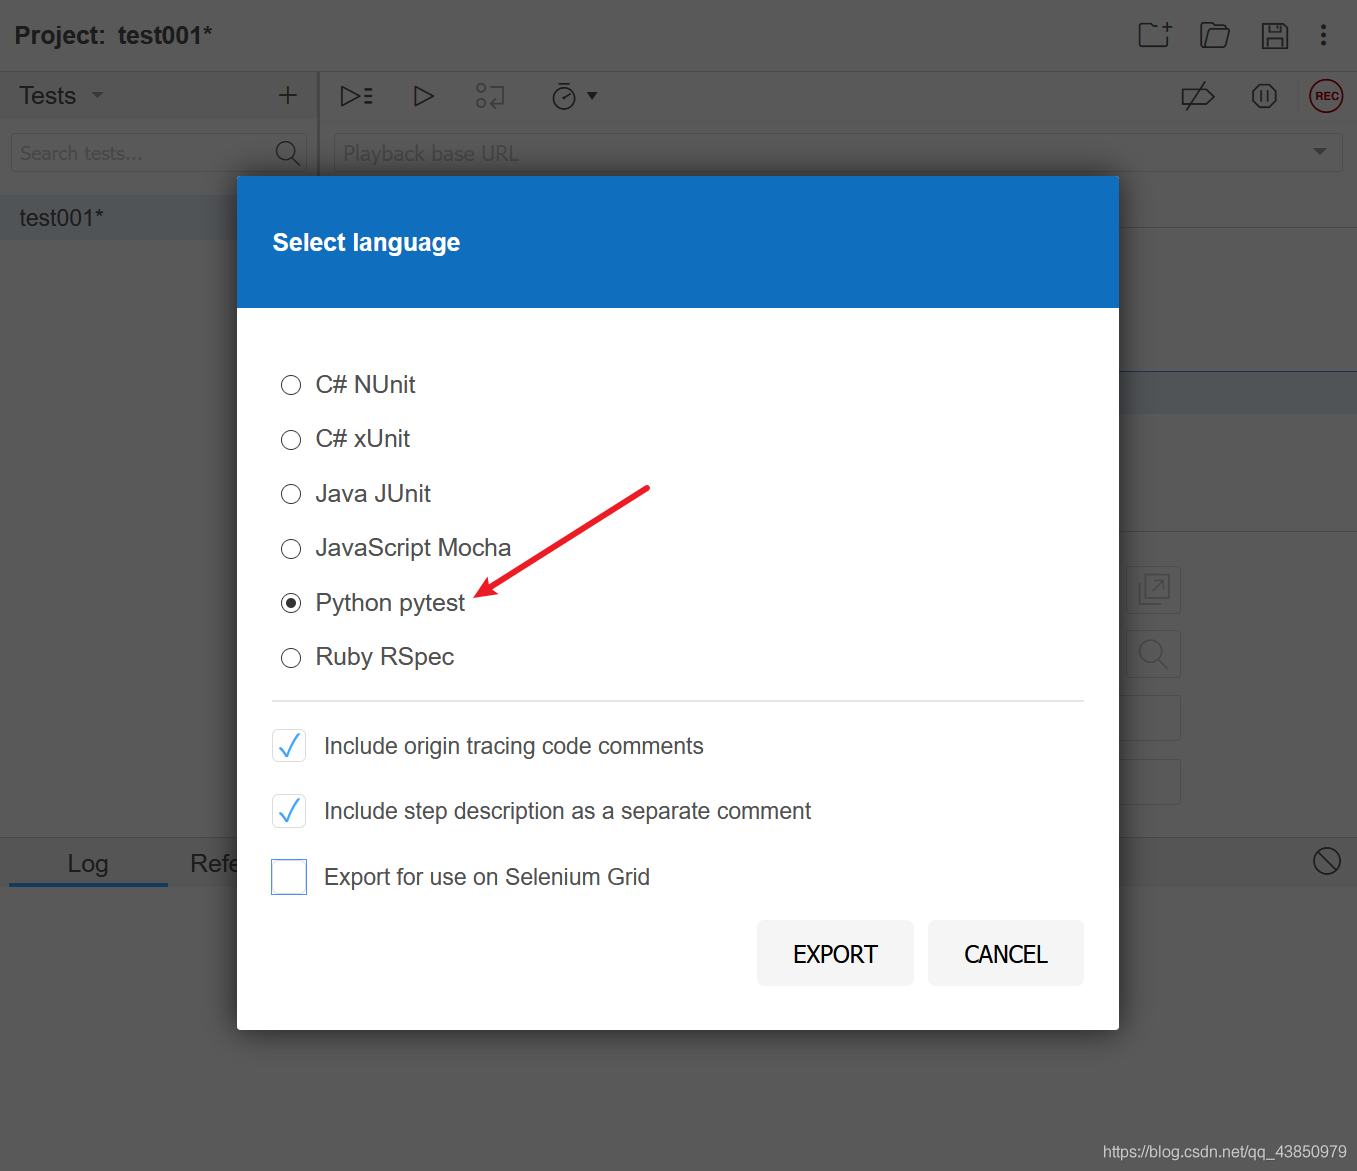1357x1171 pixels.
Task: Run all tests icon
Action: click(356, 96)
